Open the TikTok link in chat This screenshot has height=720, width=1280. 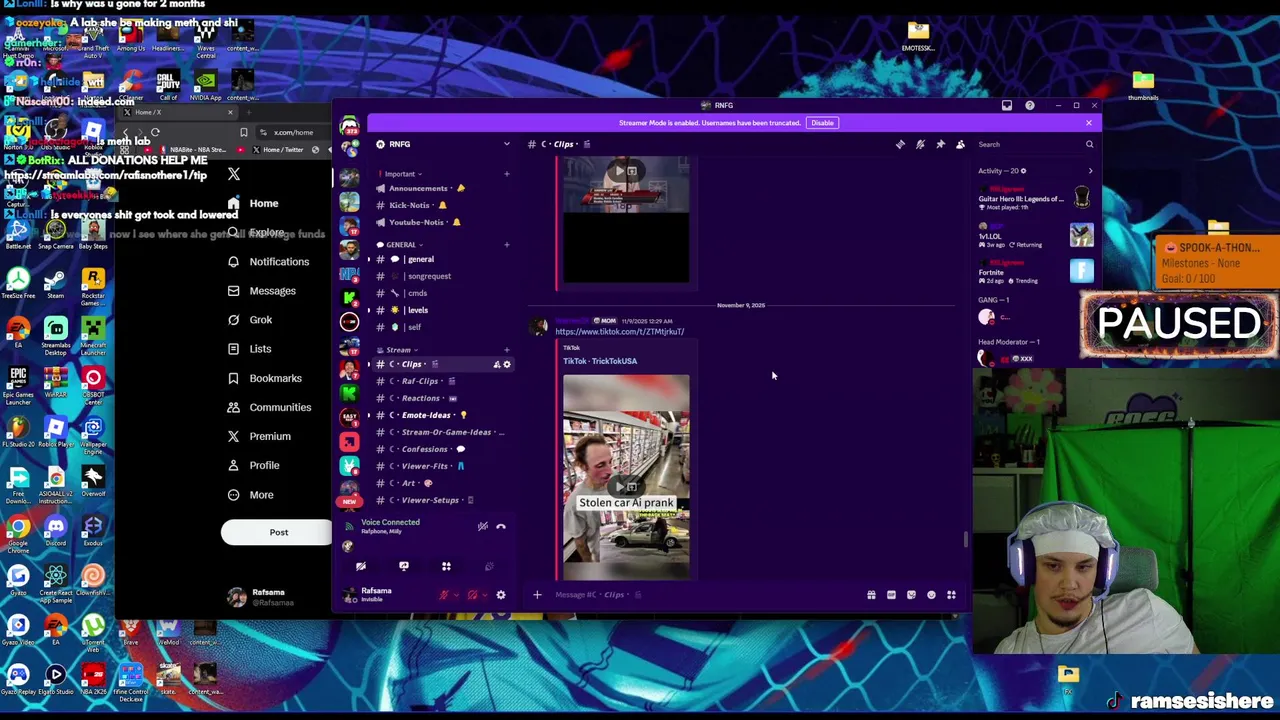click(620, 332)
